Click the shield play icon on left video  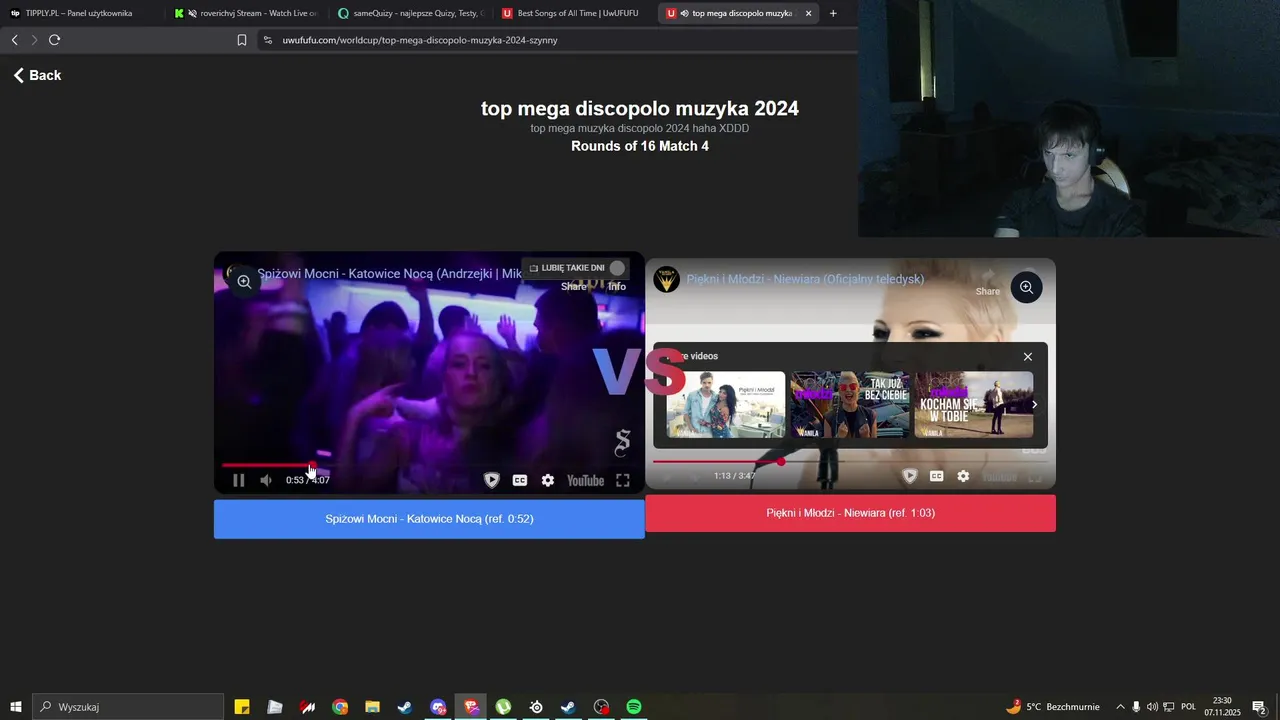[492, 480]
